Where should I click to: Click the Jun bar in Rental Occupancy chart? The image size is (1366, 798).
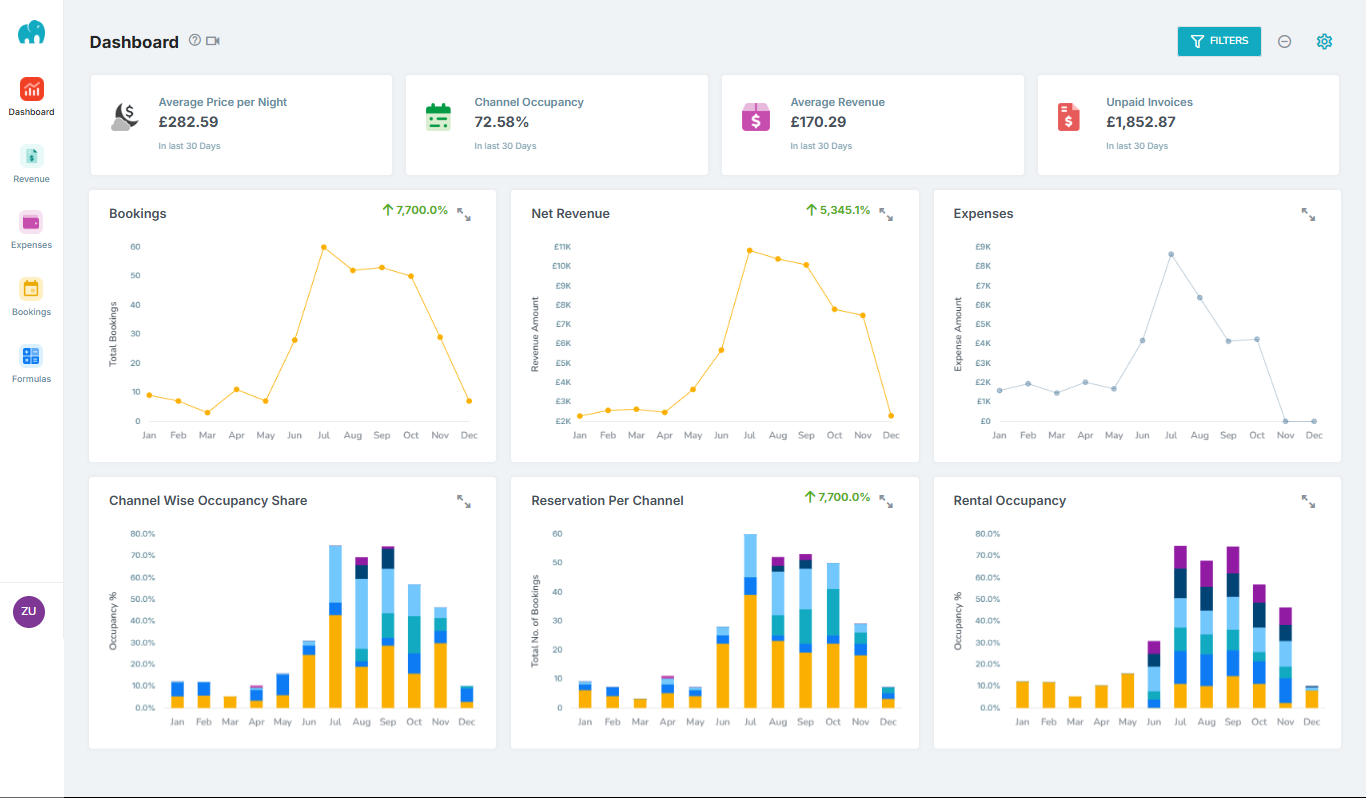pyautogui.click(x=1154, y=674)
